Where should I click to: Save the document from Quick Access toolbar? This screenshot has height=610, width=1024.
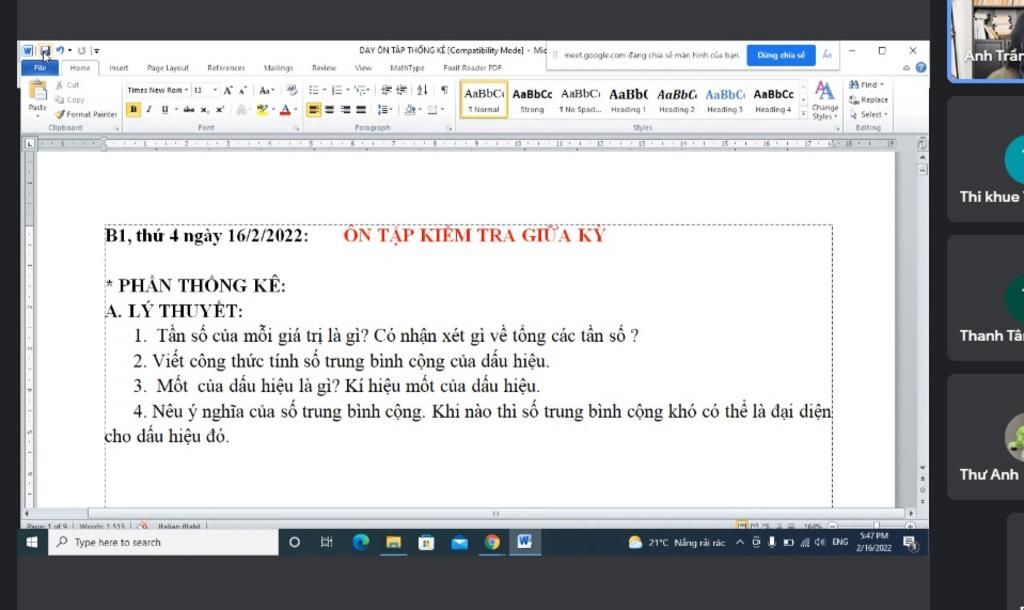click(x=44, y=50)
